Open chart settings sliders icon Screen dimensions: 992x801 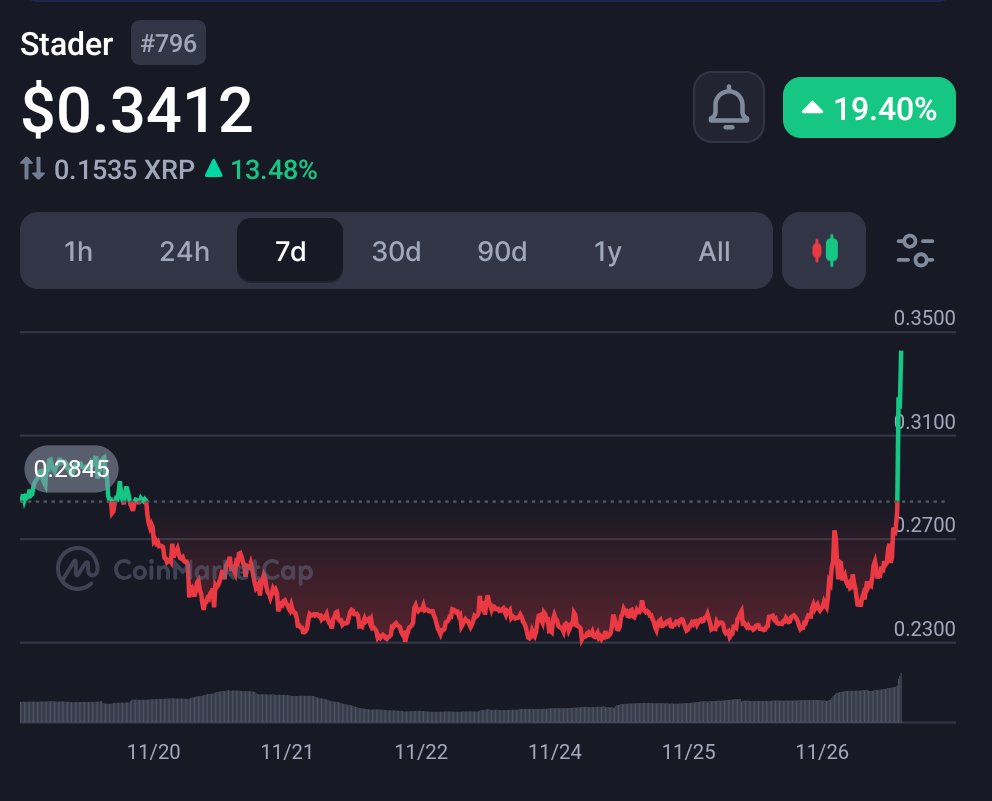coord(915,251)
